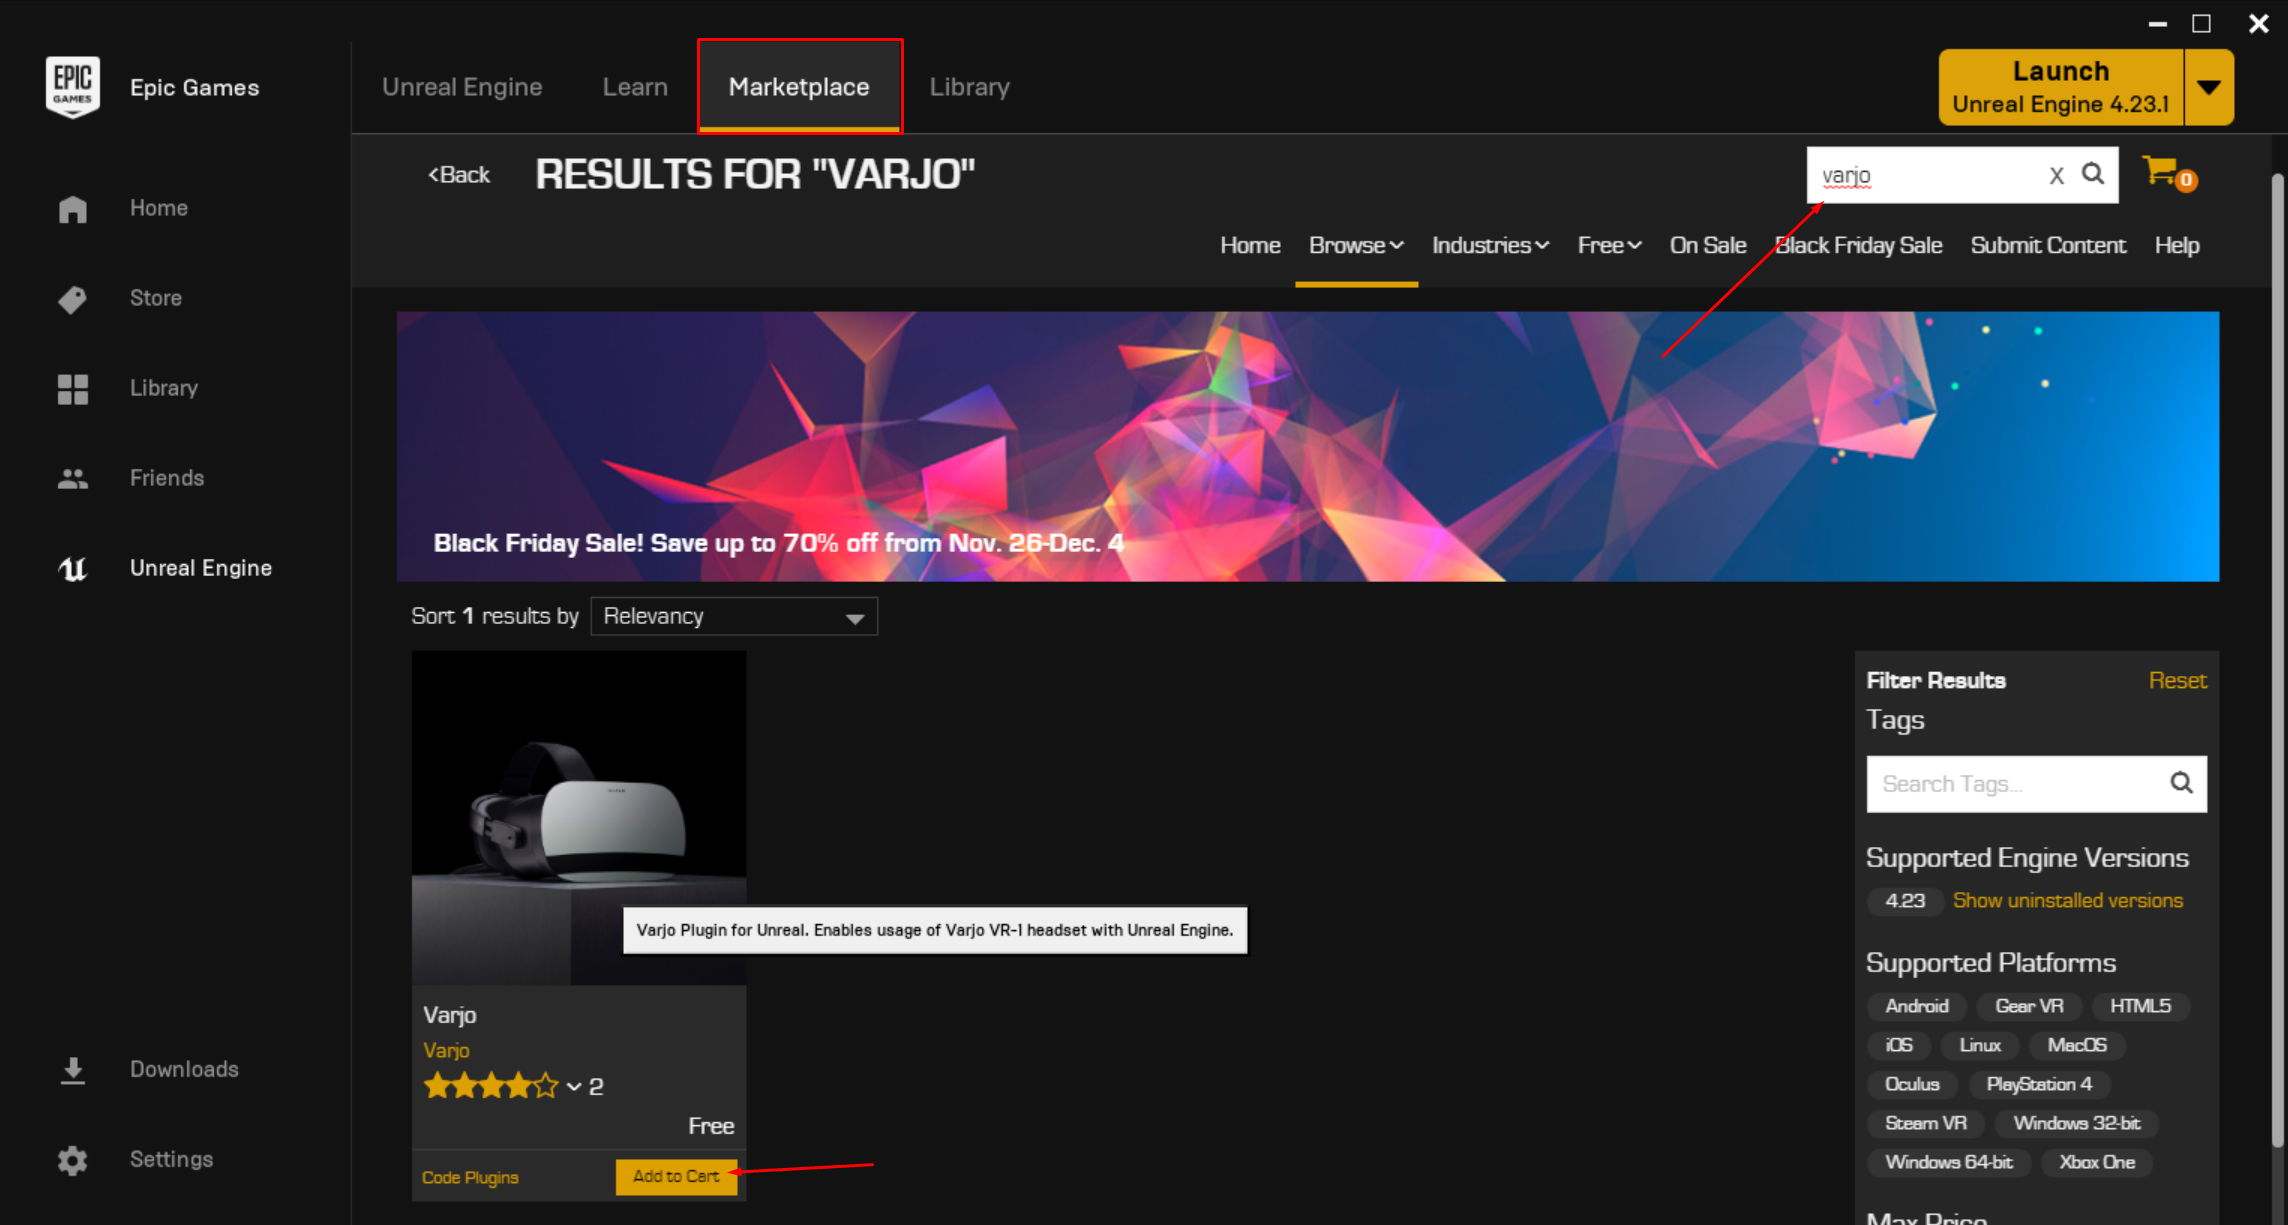Click the Black Friday Sale banner

(1308, 446)
